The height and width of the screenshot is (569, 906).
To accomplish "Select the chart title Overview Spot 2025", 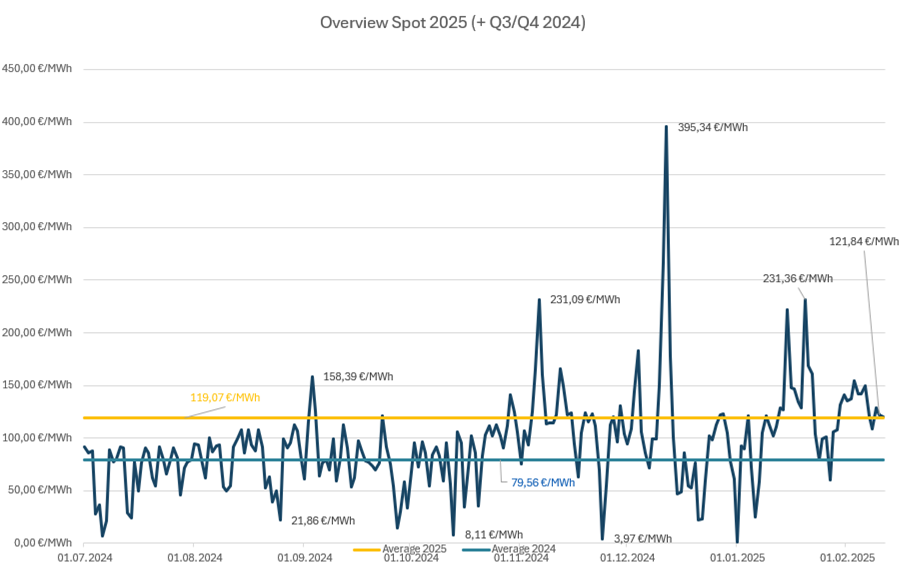I will [452, 22].
